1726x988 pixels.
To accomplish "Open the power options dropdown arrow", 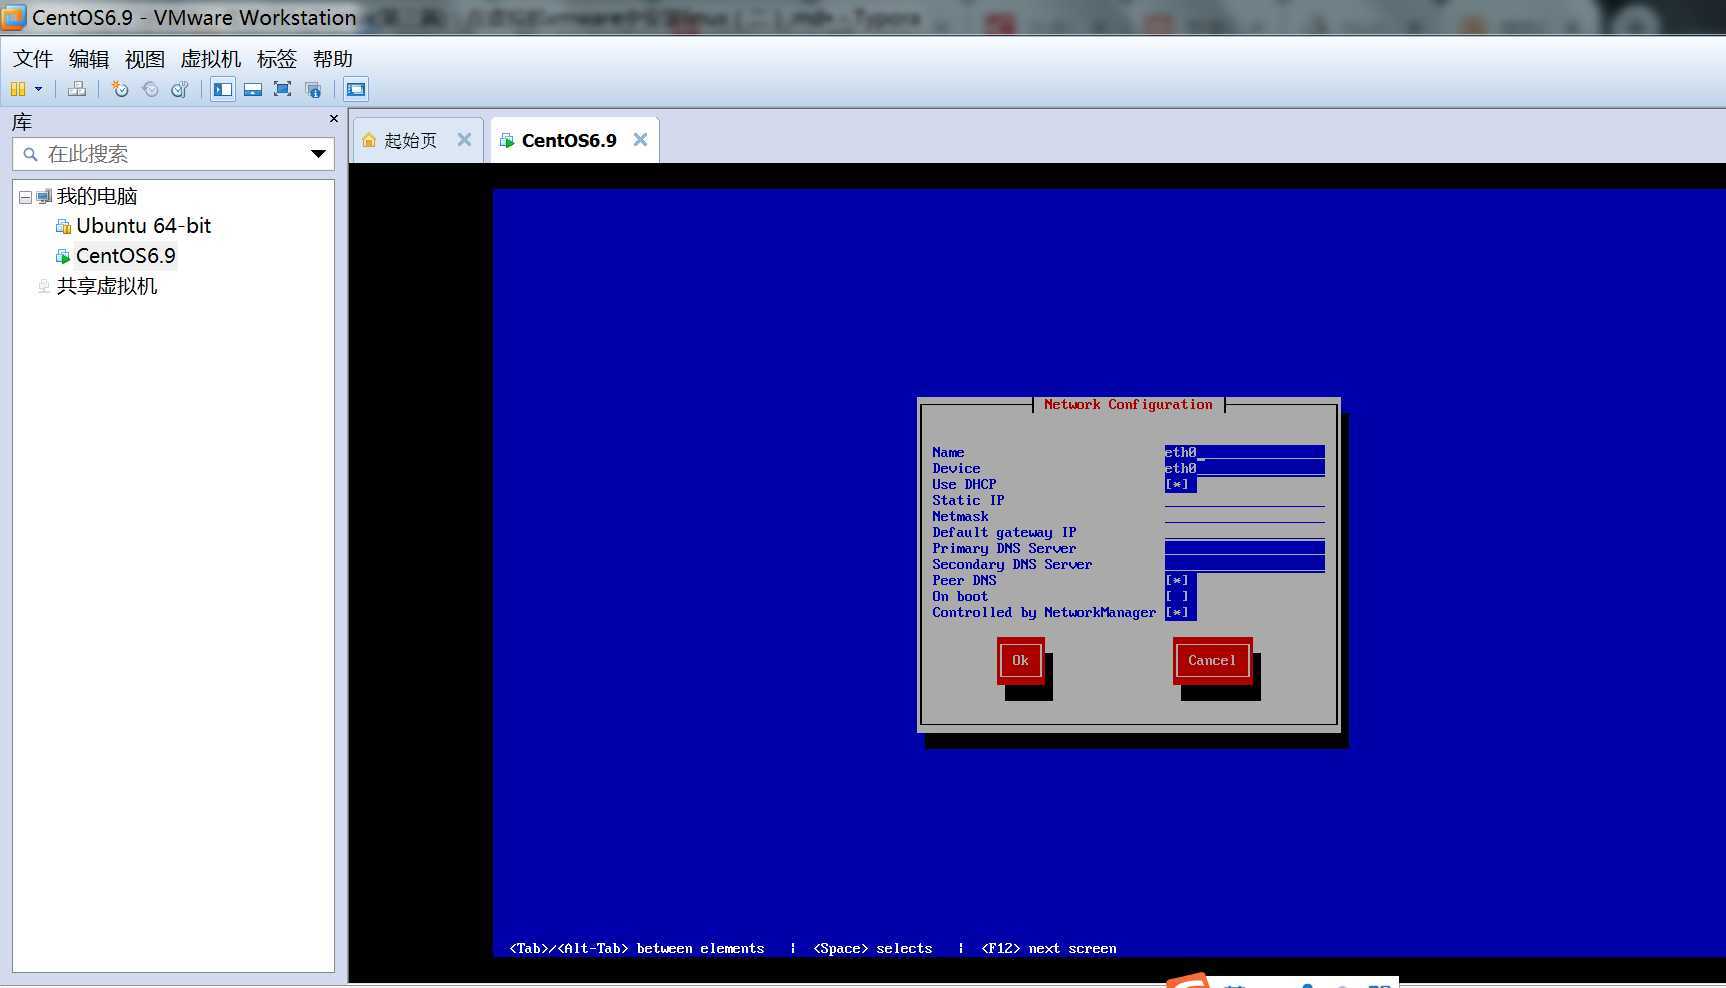I will click(39, 90).
